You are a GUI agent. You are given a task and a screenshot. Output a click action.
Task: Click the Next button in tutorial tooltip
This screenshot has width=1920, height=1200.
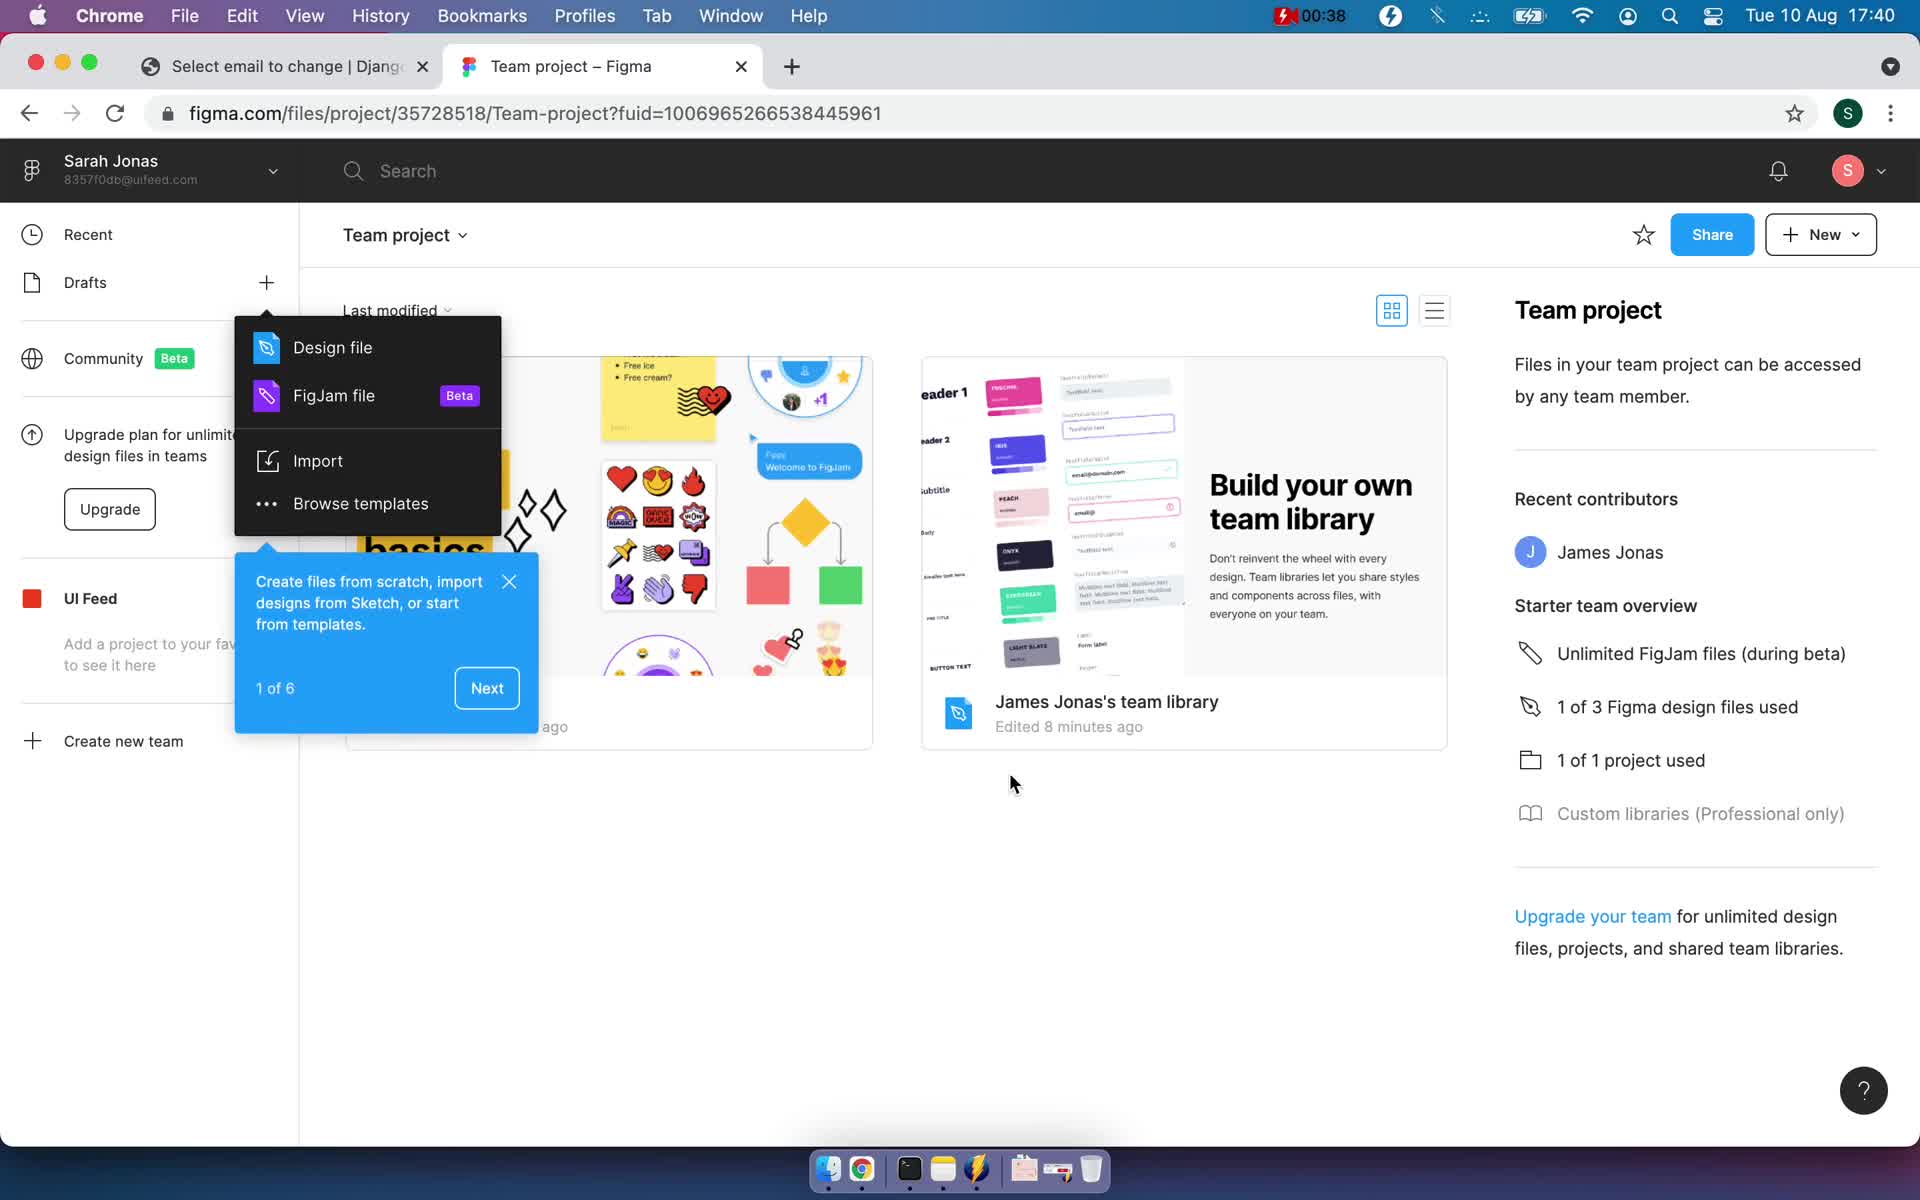(x=487, y=688)
